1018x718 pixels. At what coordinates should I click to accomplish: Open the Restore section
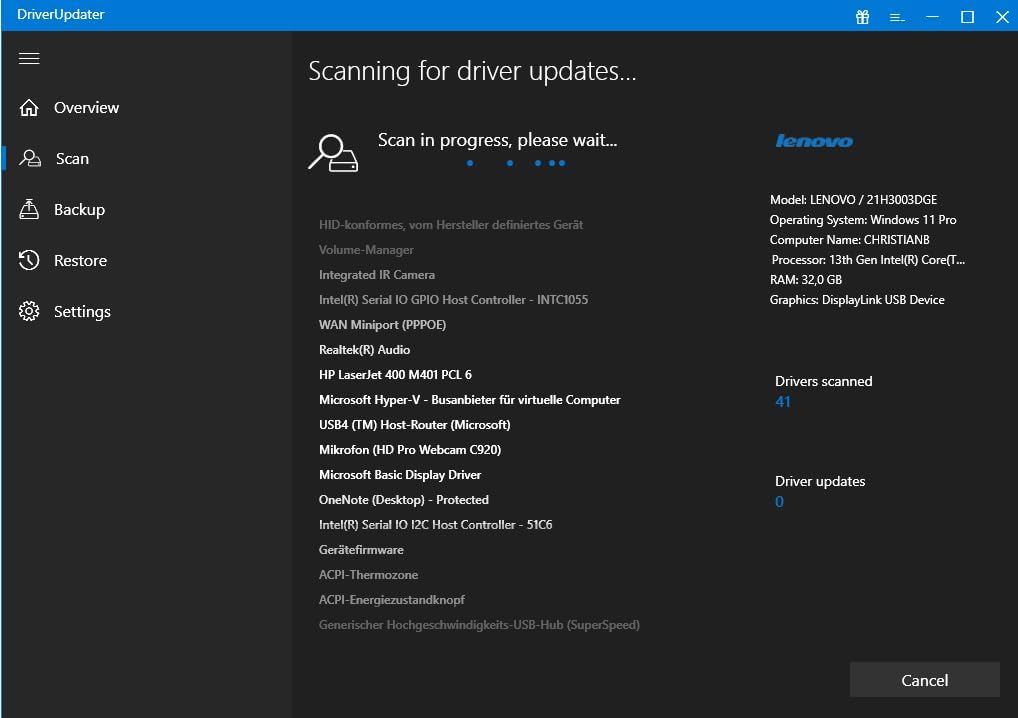tap(81, 260)
